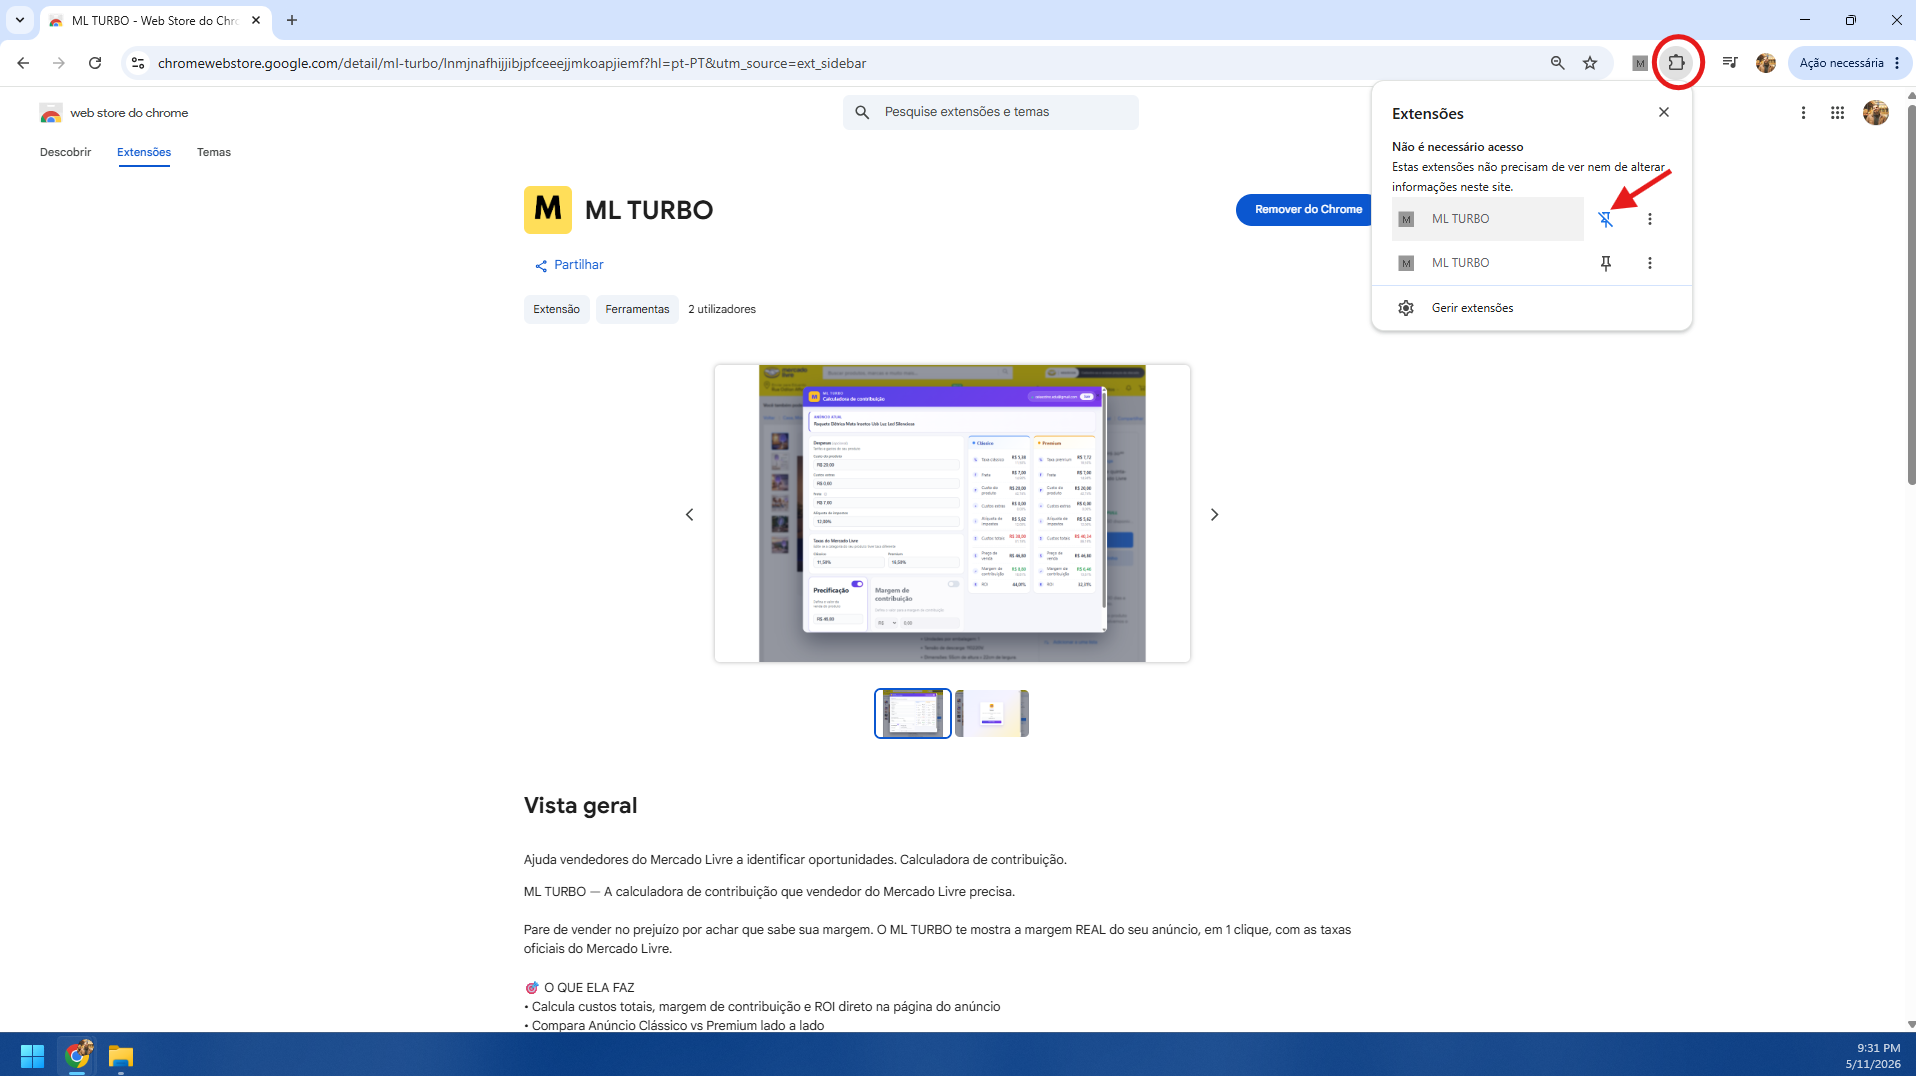
Task: Open the Windows Start menu
Action: pyautogui.click(x=32, y=1056)
